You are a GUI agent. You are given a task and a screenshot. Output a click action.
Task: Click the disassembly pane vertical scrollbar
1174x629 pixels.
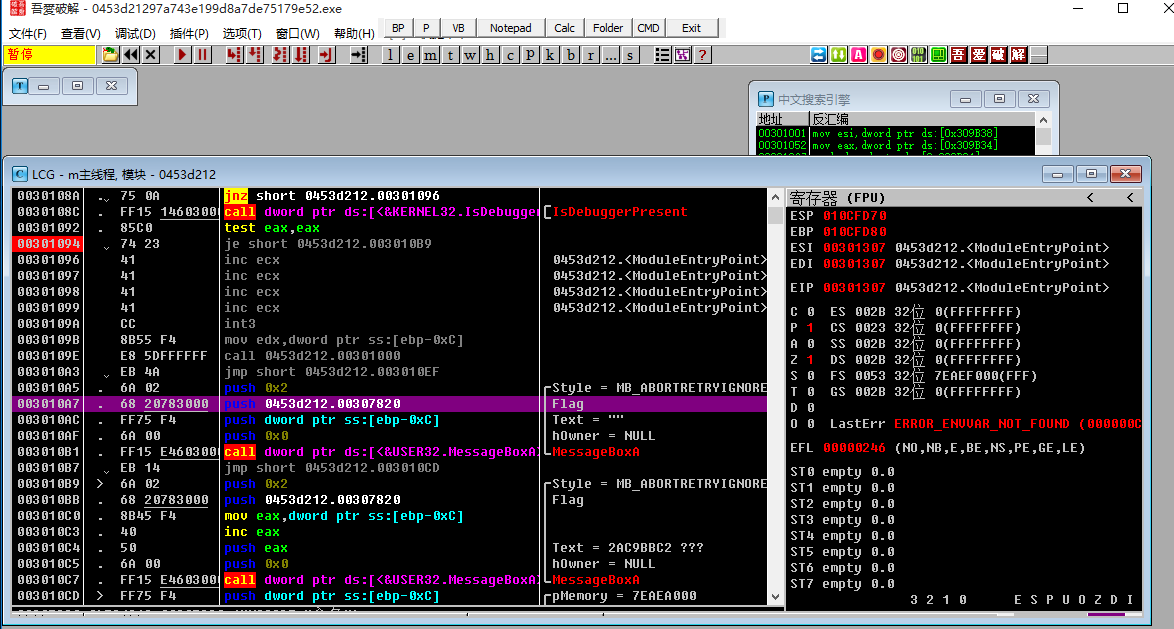point(775,400)
